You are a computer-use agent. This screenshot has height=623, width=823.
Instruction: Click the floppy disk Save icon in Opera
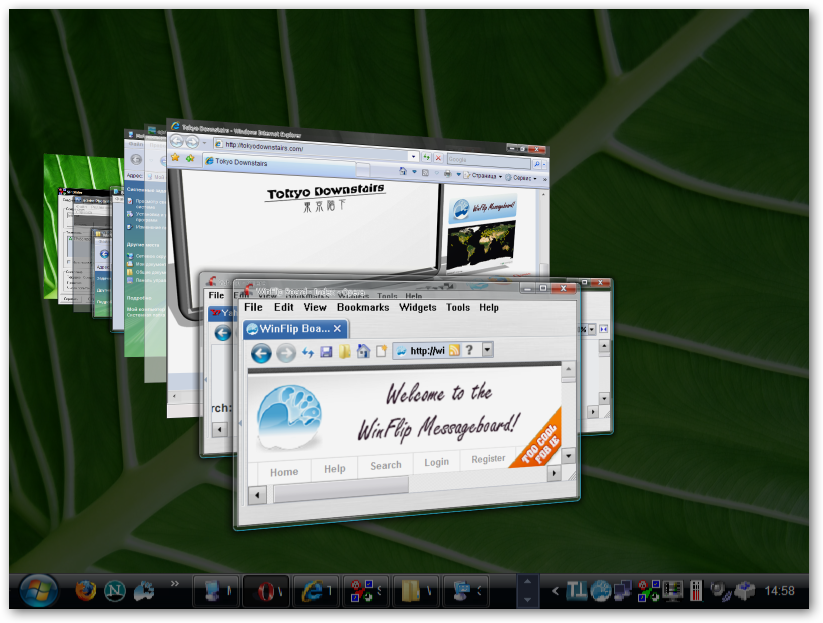326,352
